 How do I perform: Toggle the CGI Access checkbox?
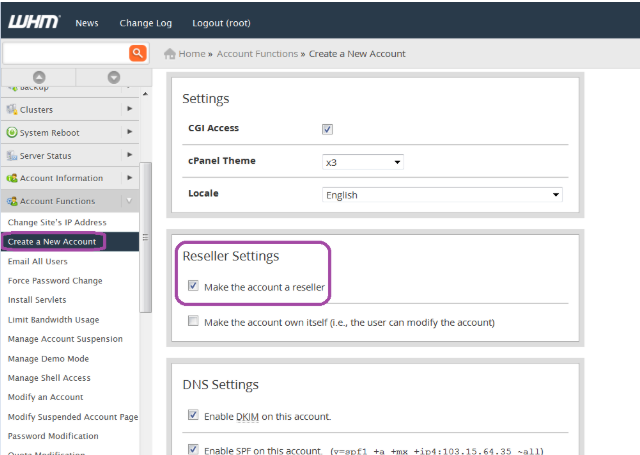327,129
